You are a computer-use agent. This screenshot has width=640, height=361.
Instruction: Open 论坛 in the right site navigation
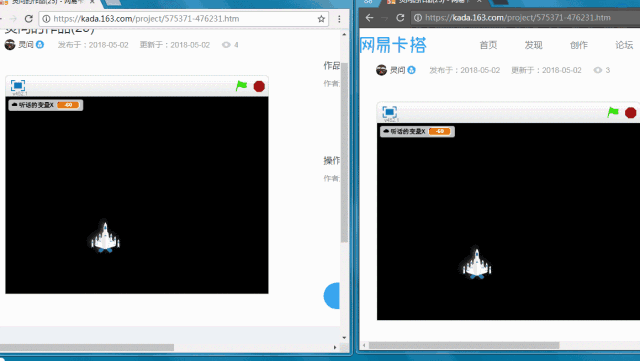tap(624, 45)
